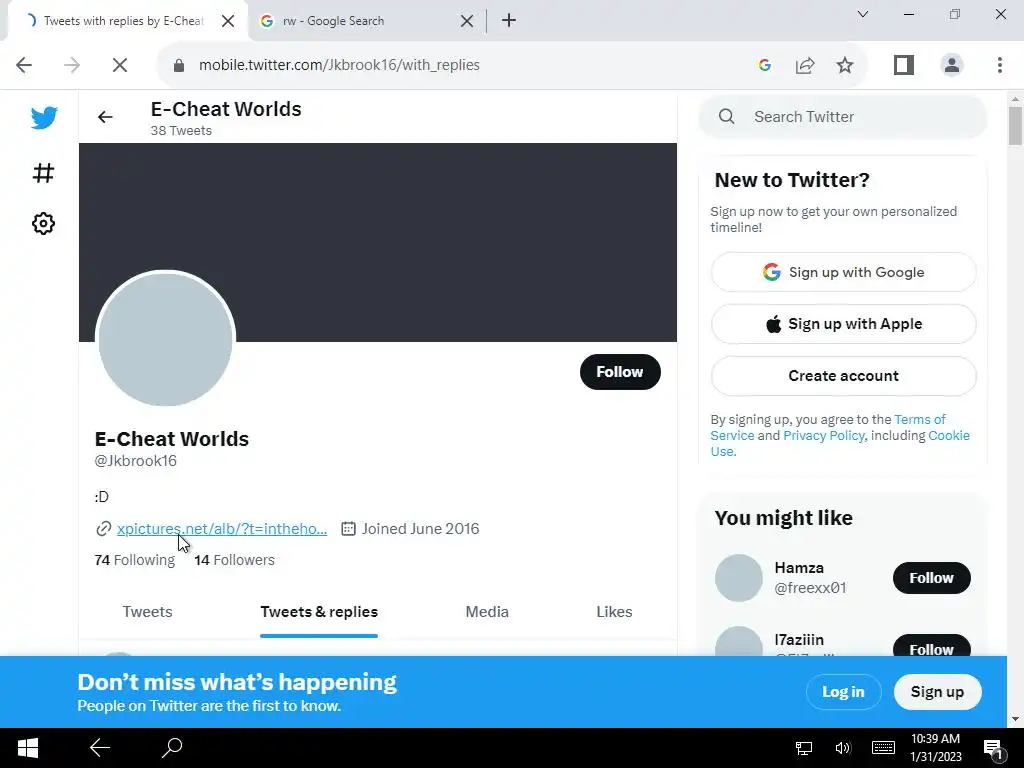Click the page vertical scrollbar thumb
This screenshot has width=1024, height=768.
tap(1014, 125)
